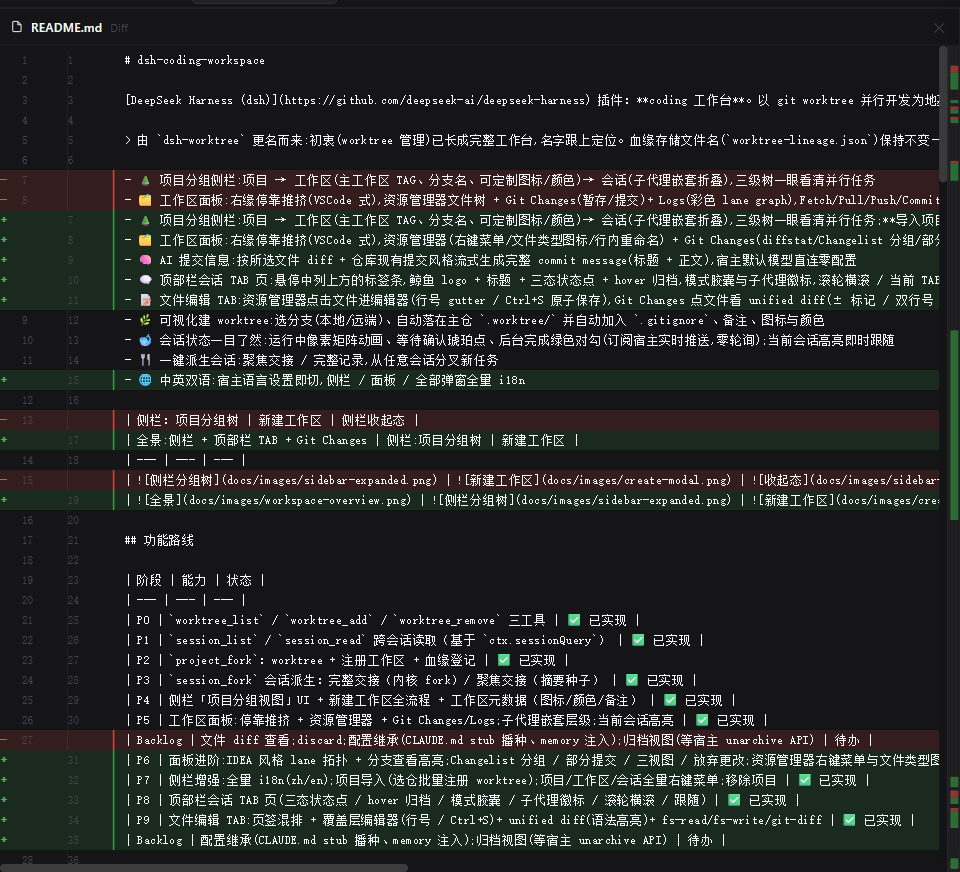Image resolution: width=960 pixels, height=872 pixels.
Task: Click the heading line '# dsh-coding-workspace'
Action: [195, 60]
